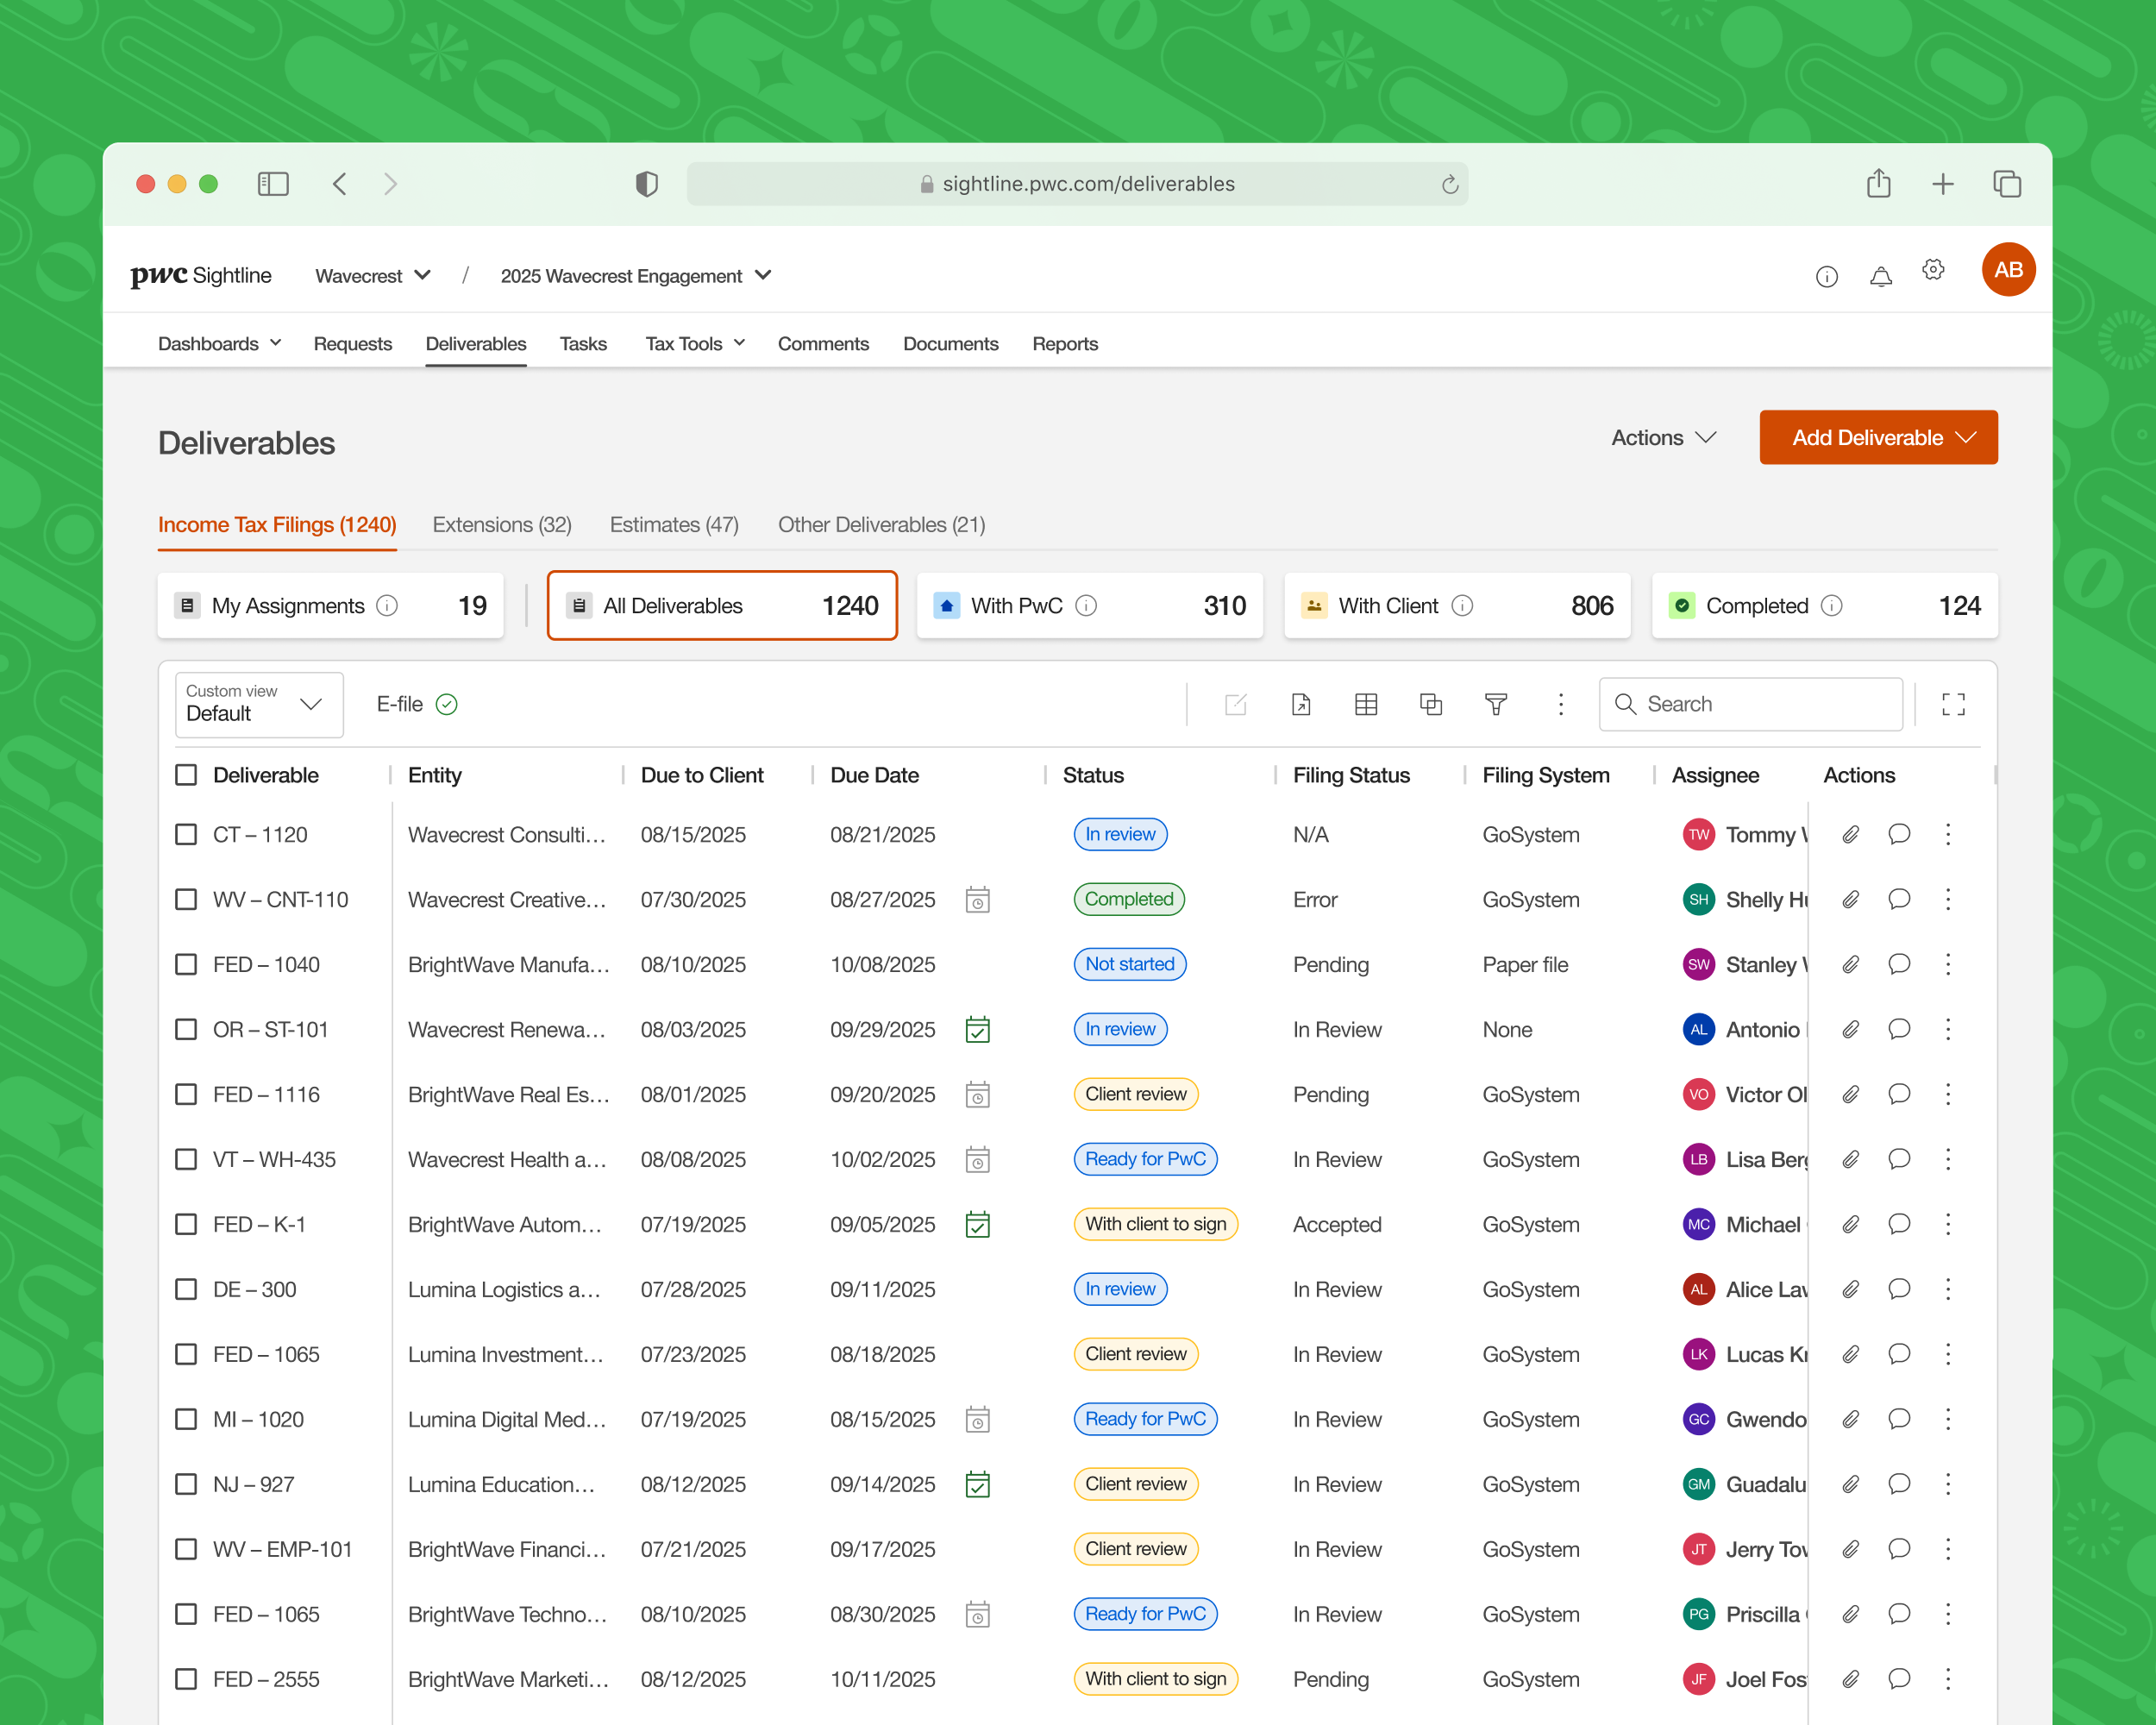Reload the page in address bar
The height and width of the screenshot is (1725, 2156).
point(1449,184)
